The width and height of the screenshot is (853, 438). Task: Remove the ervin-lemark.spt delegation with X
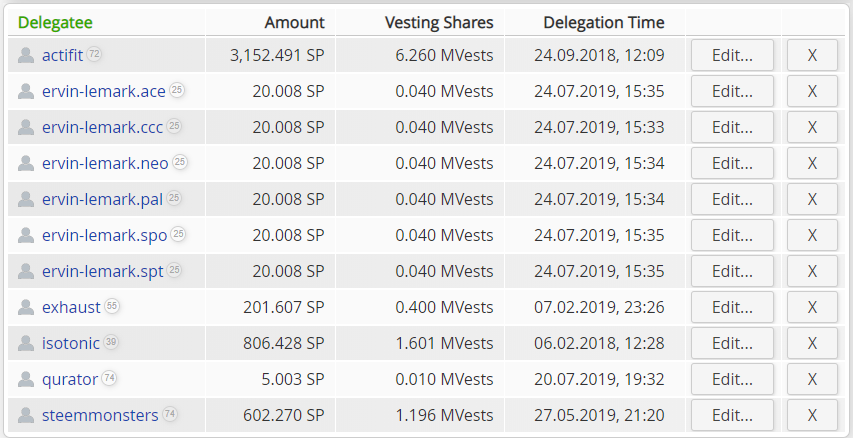[812, 271]
